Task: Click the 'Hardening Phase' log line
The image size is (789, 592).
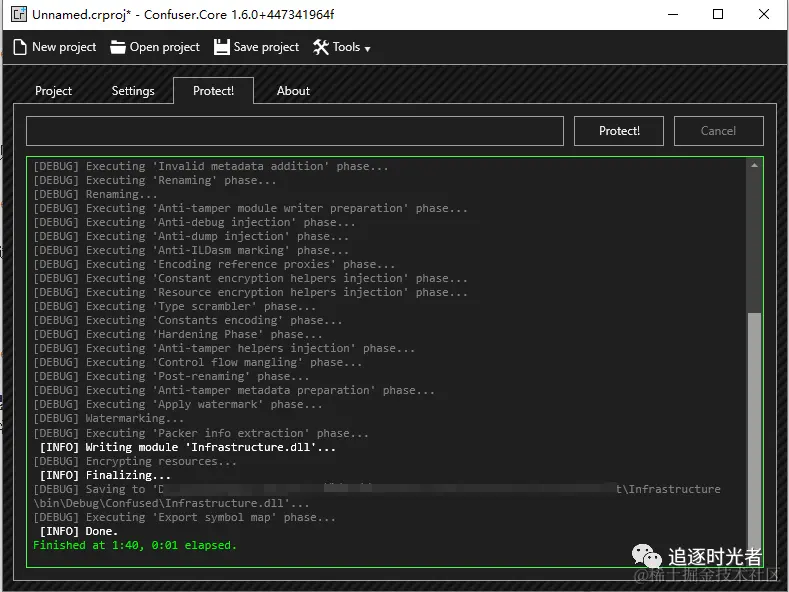Action: point(178,334)
